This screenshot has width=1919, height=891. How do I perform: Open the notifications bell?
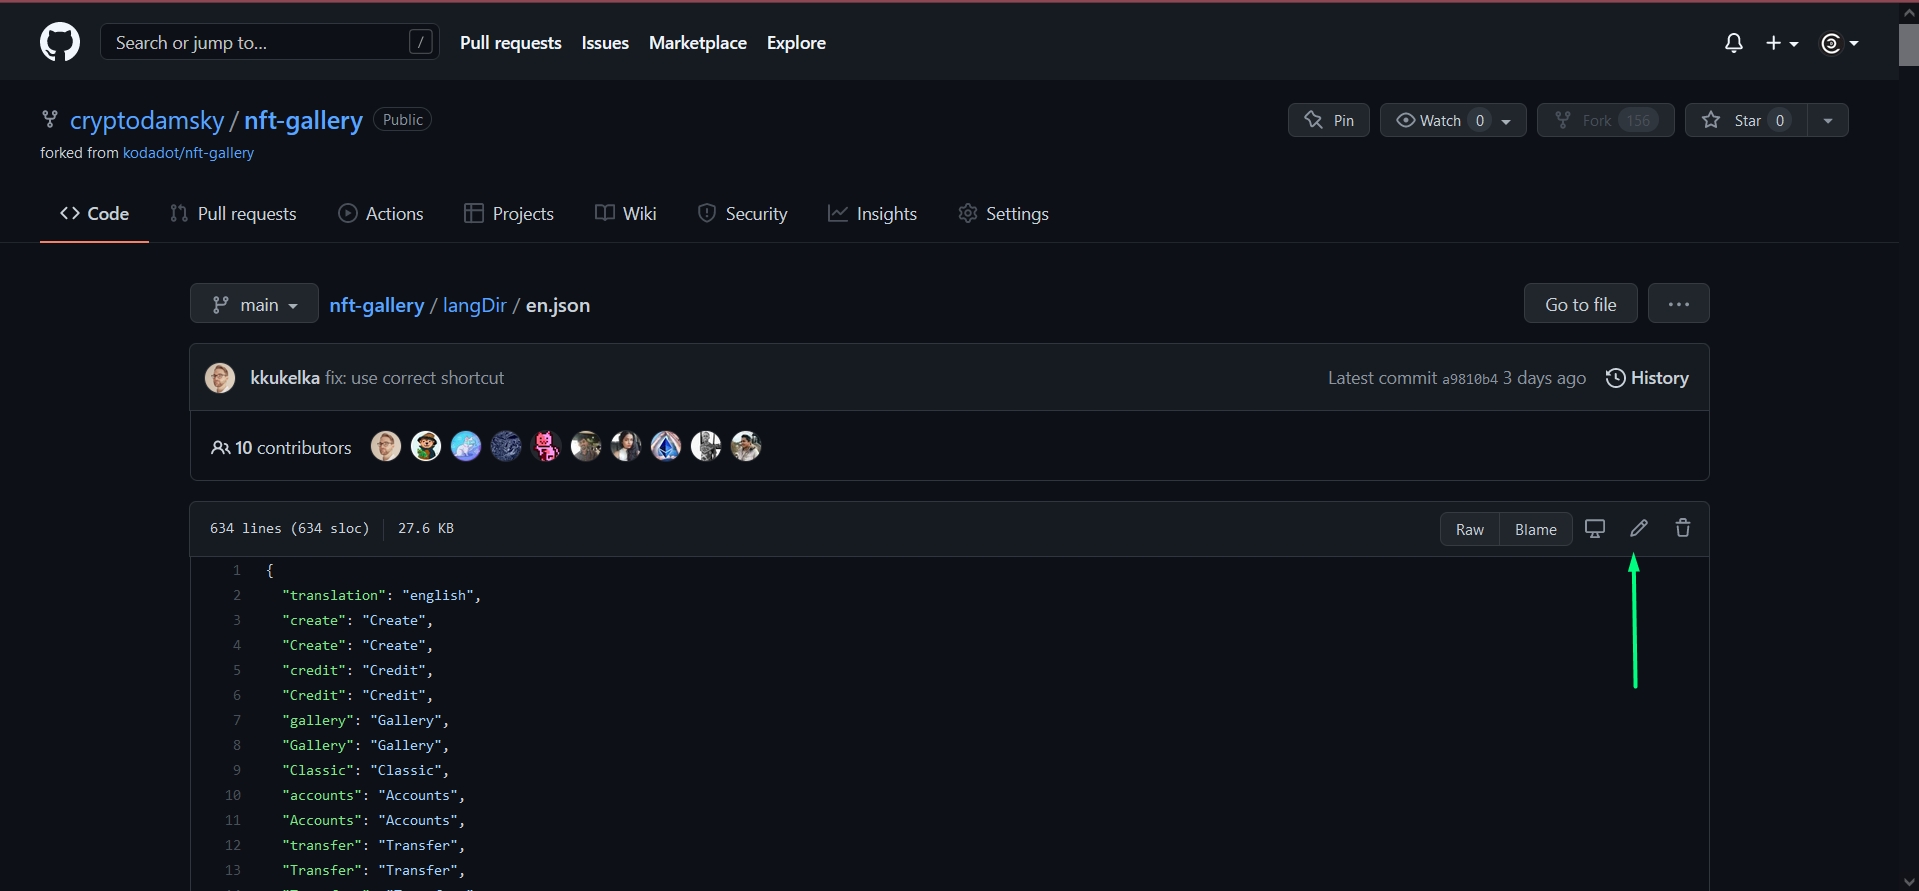[1733, 43]
